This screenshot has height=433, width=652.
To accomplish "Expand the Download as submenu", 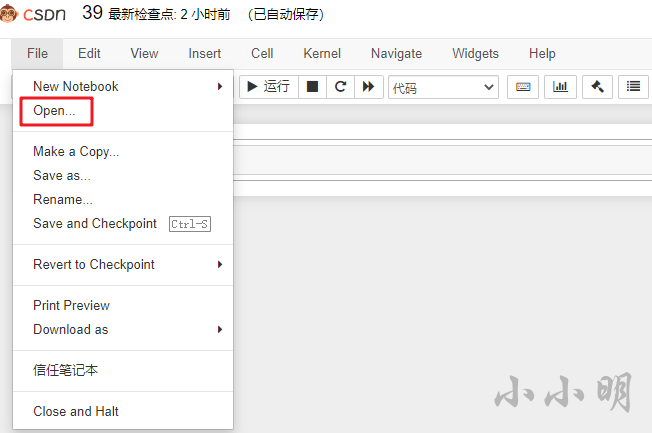I will (123, 329).
